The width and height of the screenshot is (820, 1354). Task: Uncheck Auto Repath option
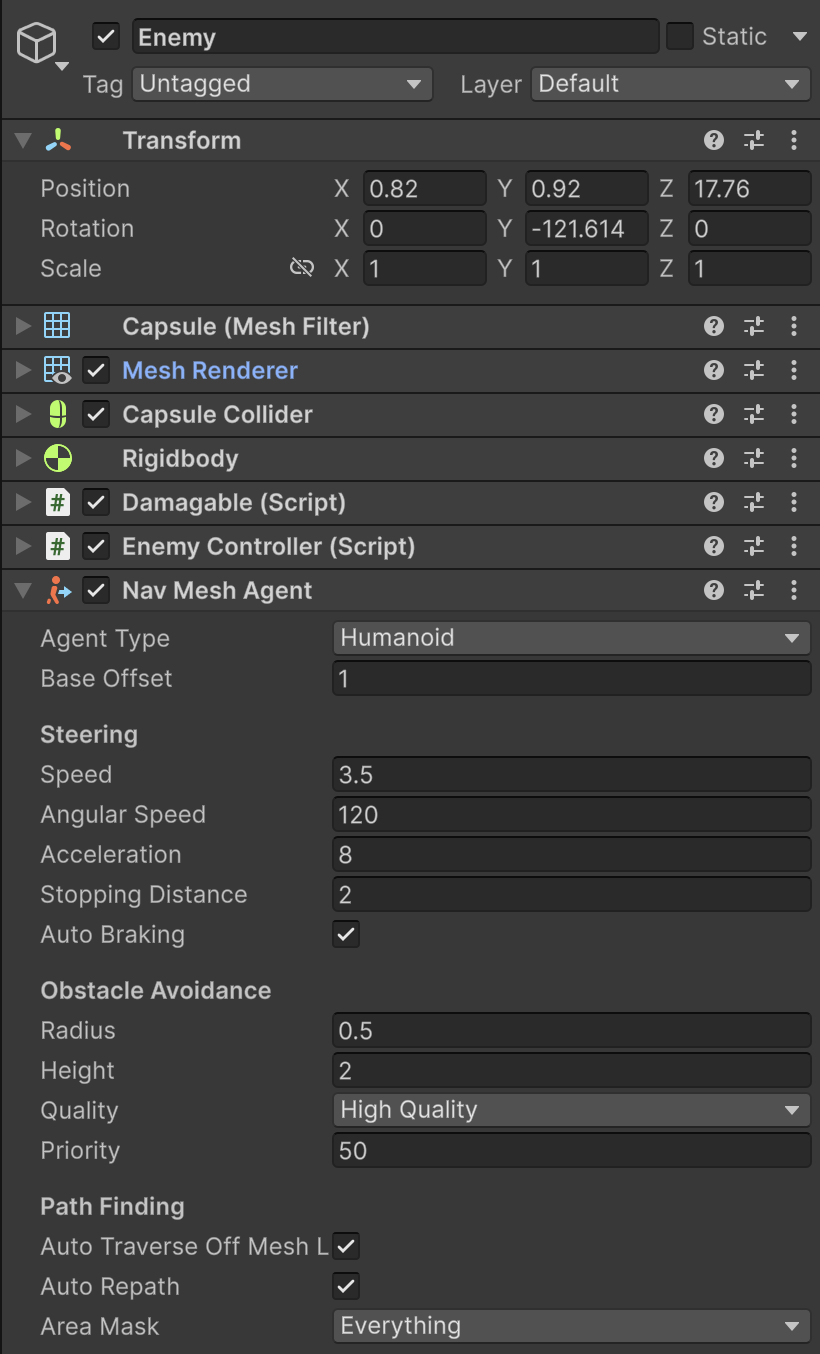[346, 1287]
